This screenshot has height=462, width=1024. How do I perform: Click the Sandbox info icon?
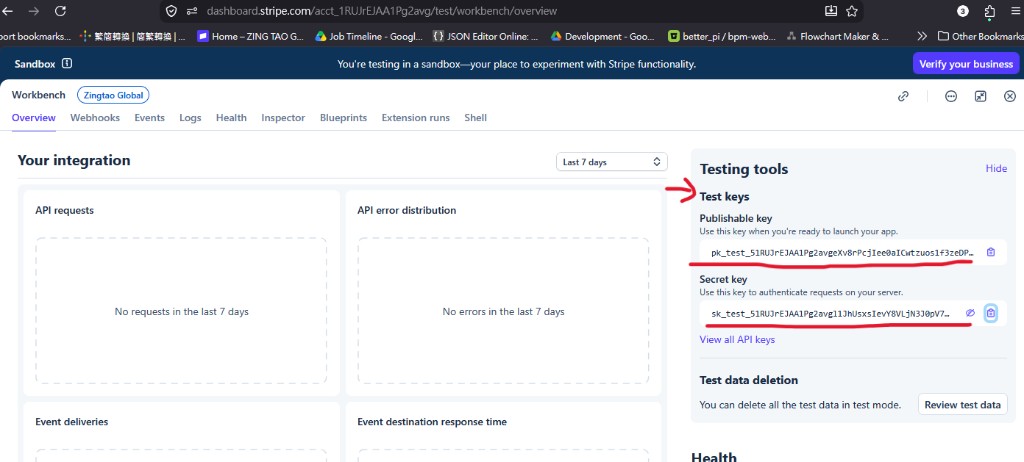[67, 64]
